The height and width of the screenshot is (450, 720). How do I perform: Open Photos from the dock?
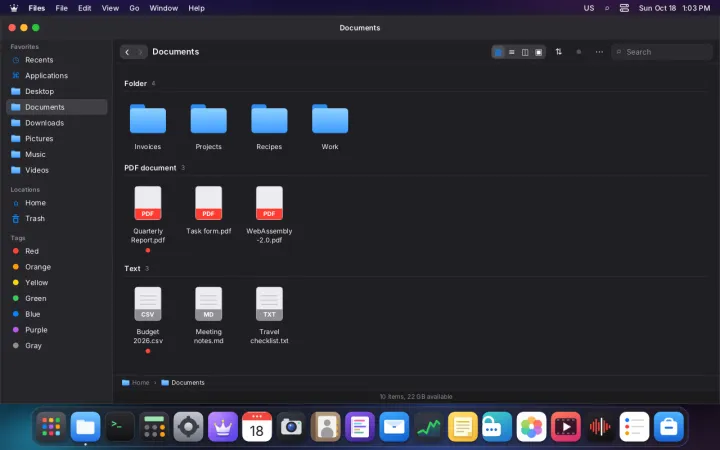[531, 427]
